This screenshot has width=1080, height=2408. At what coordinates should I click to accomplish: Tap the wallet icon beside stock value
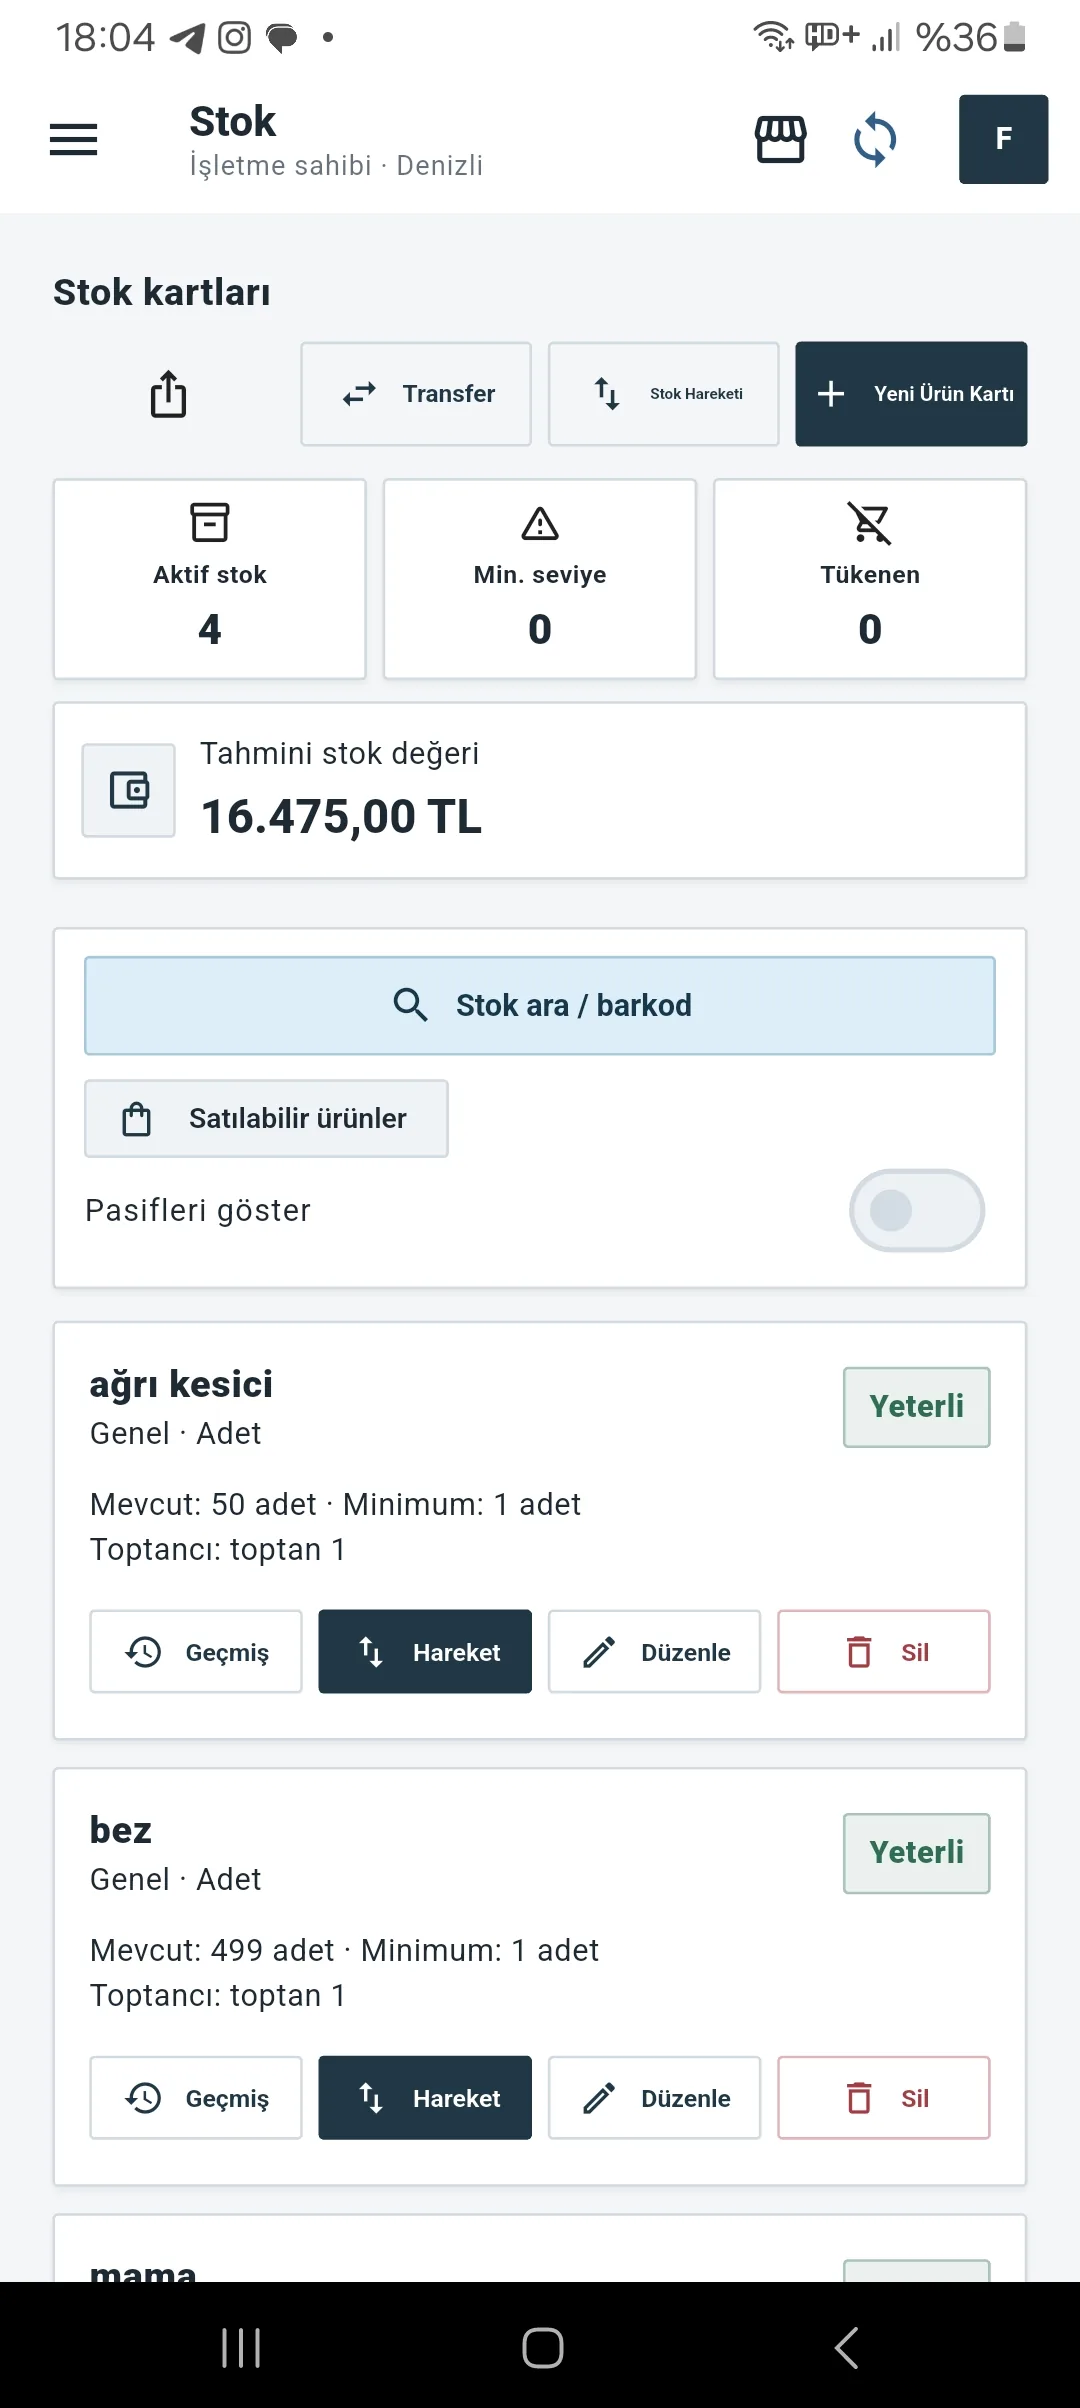129,790
